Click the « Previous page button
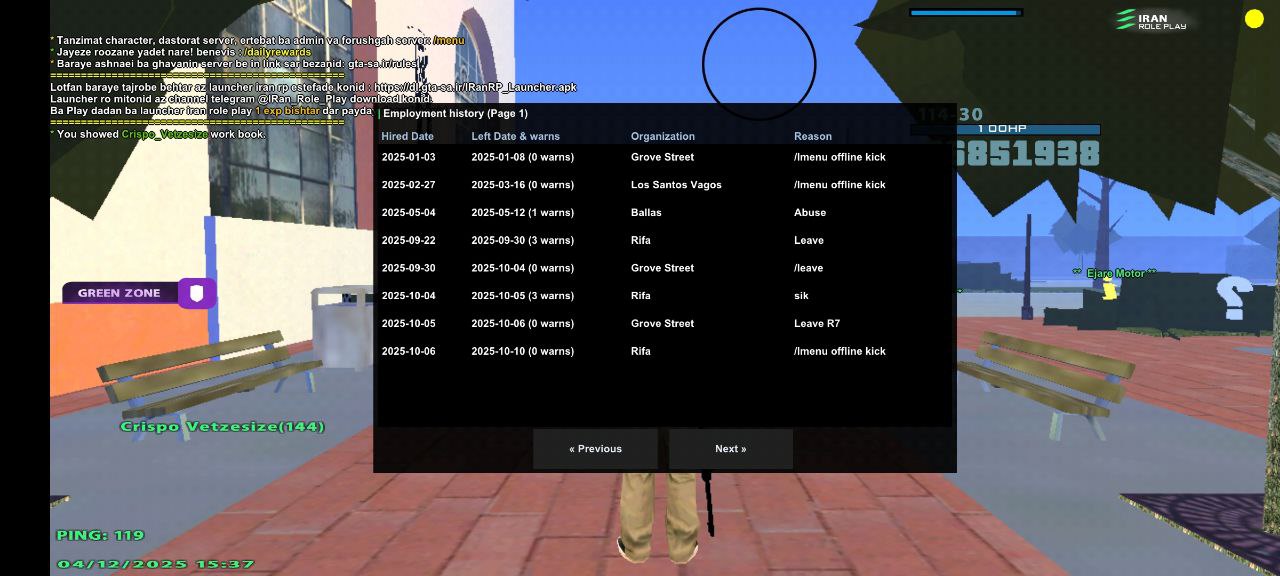This screenshot has height=576, width=1280. point(595,449)
